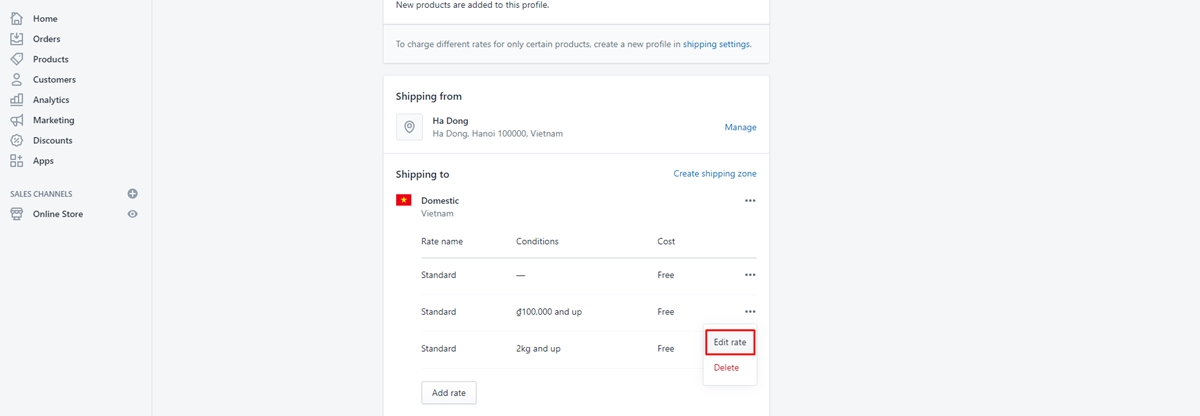Click the Online Store shop icon
This screenshot has width=1200, height=416.
tap(17, 214)
